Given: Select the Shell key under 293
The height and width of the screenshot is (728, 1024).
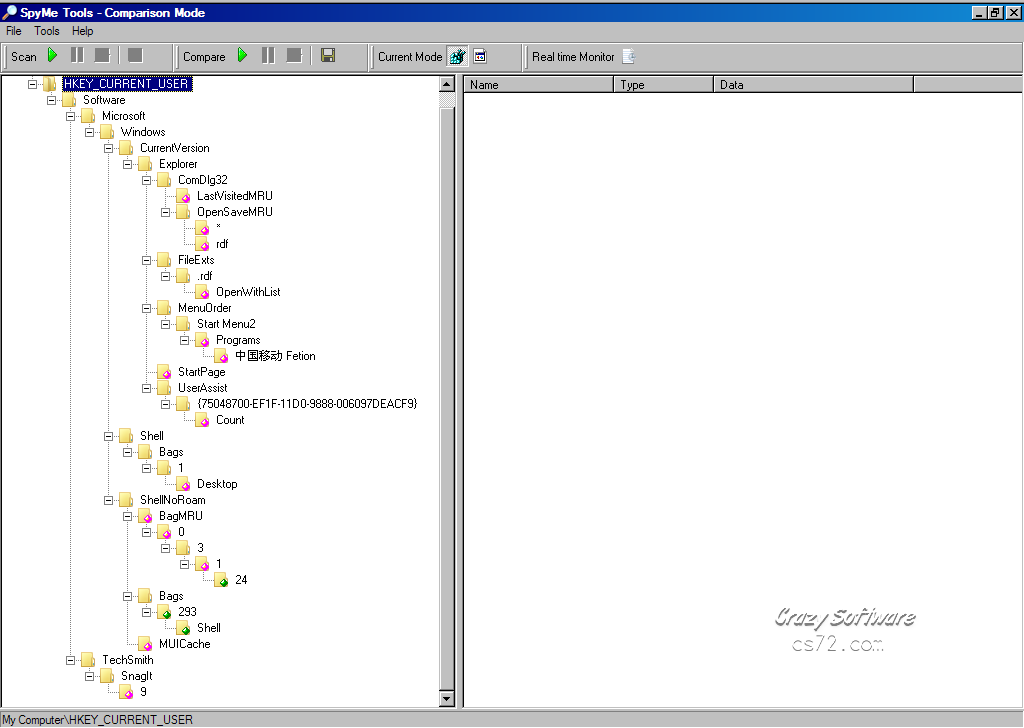Looking at the screenshot, I should (209, 628).
